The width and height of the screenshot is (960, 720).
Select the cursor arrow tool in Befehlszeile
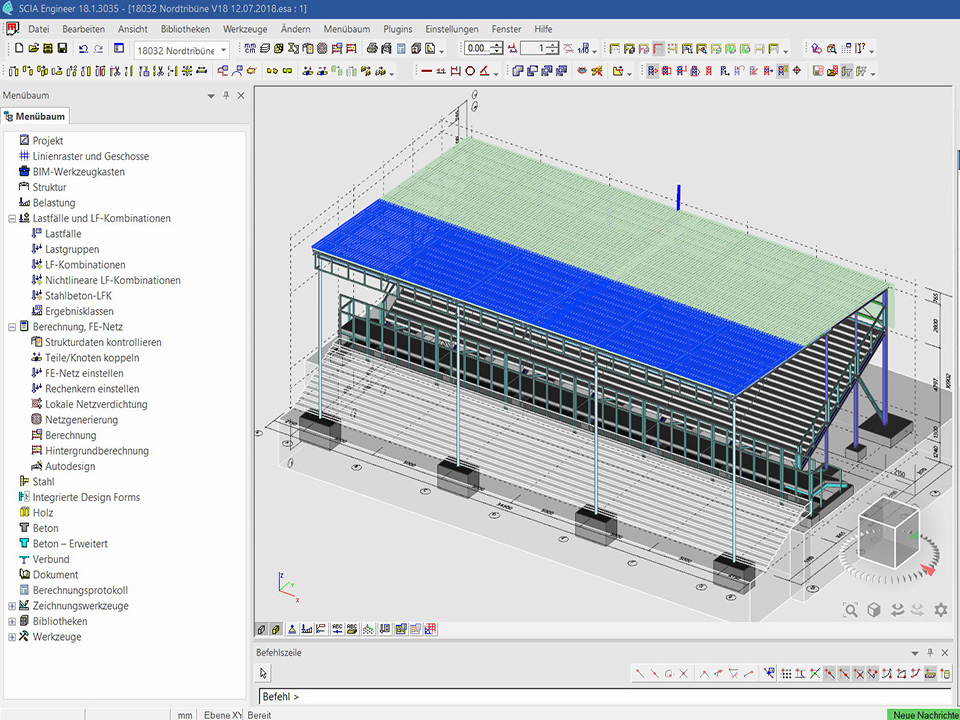click(264, 673)
